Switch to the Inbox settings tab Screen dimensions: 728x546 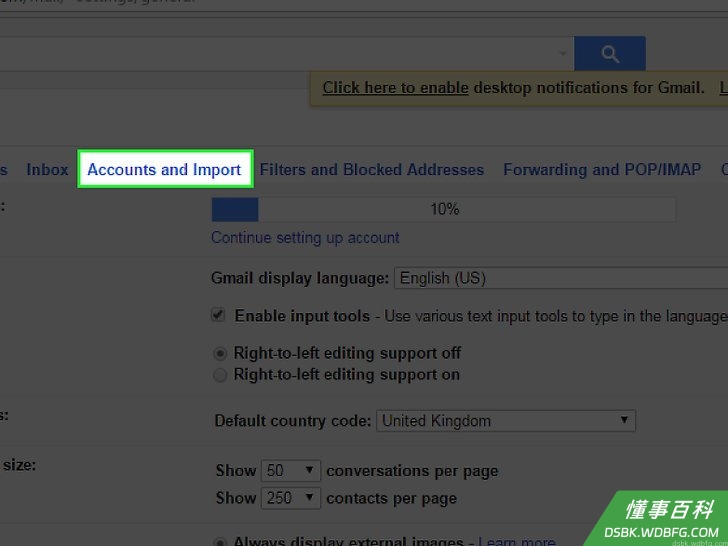(47, 169)
